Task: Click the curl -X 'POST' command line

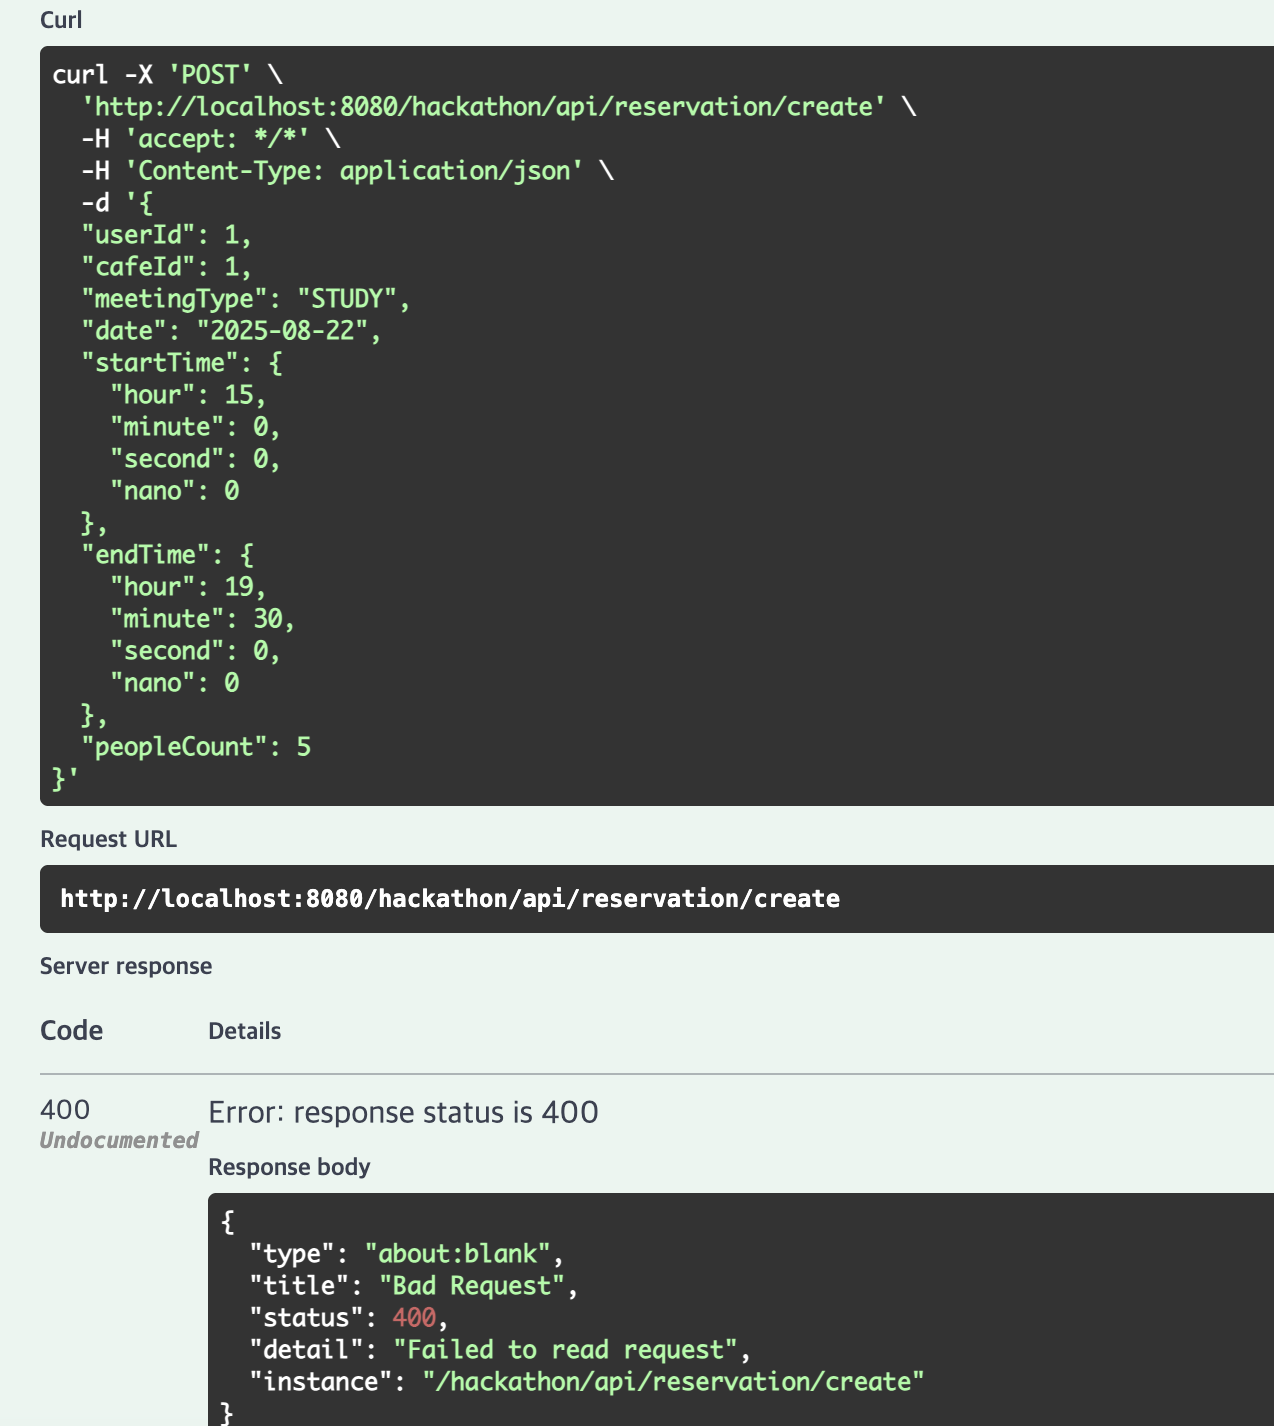Action: tap(167, 75)
